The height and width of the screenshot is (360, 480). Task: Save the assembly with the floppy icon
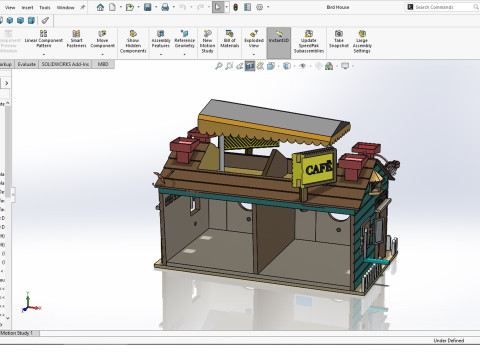coord(148,7)
